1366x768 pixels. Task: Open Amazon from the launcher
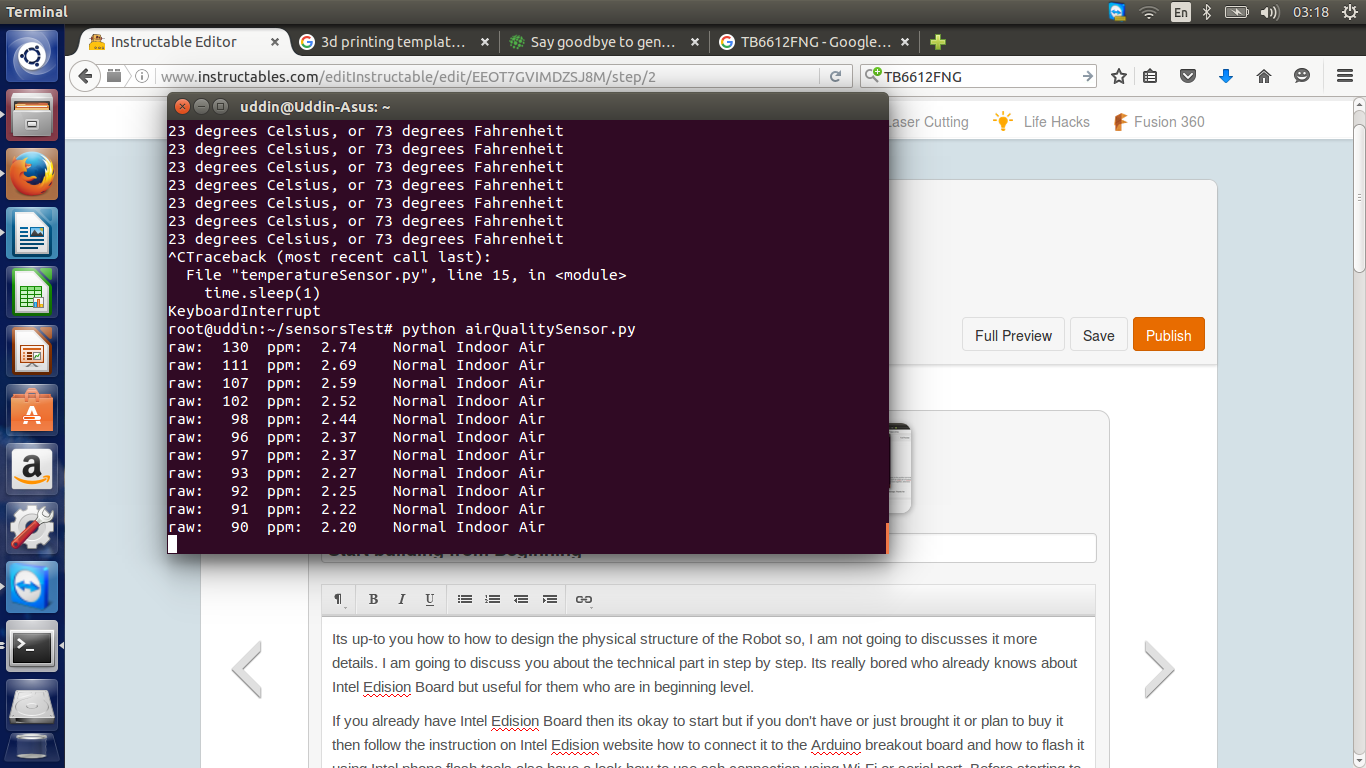(x=32, y=469)
